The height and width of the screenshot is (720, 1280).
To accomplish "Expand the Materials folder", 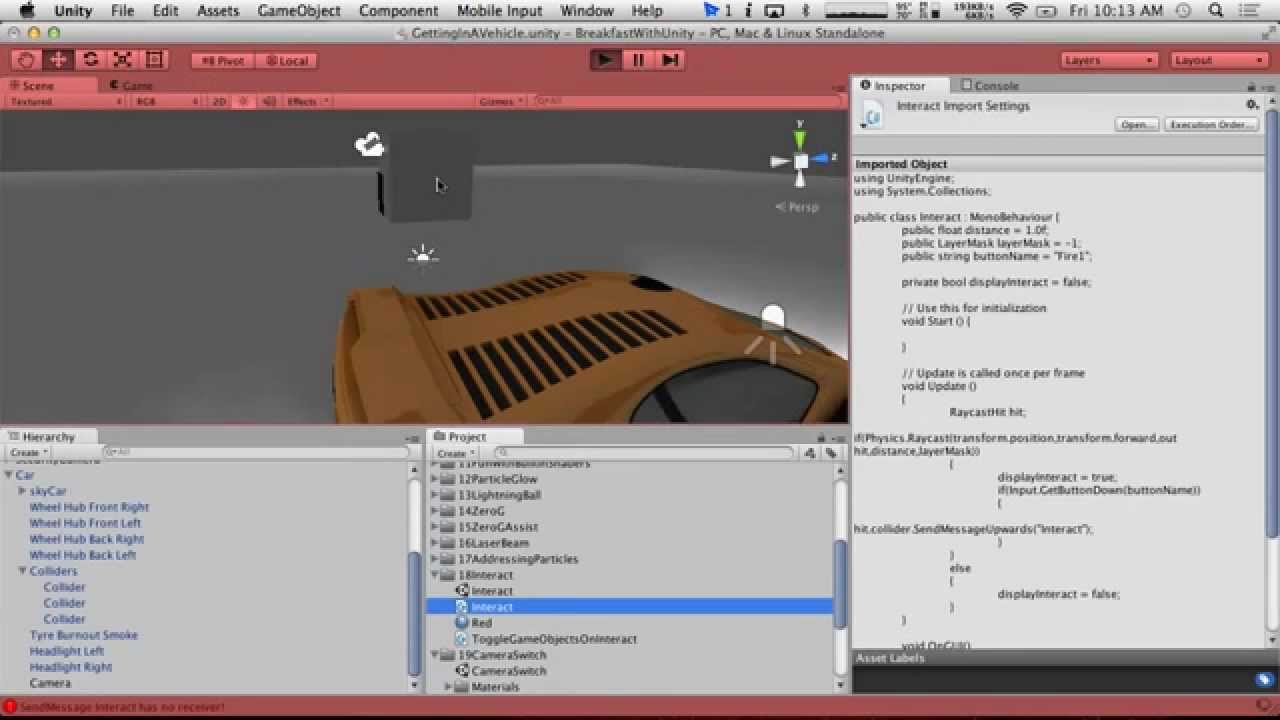I will tap(449, 687).
